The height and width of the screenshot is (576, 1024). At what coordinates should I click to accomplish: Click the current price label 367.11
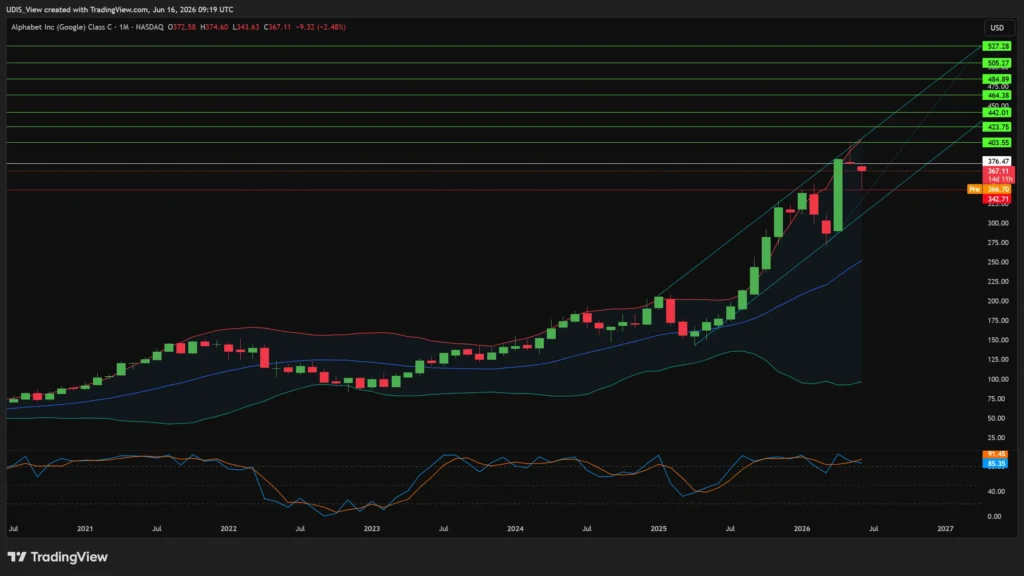(998, 171)
